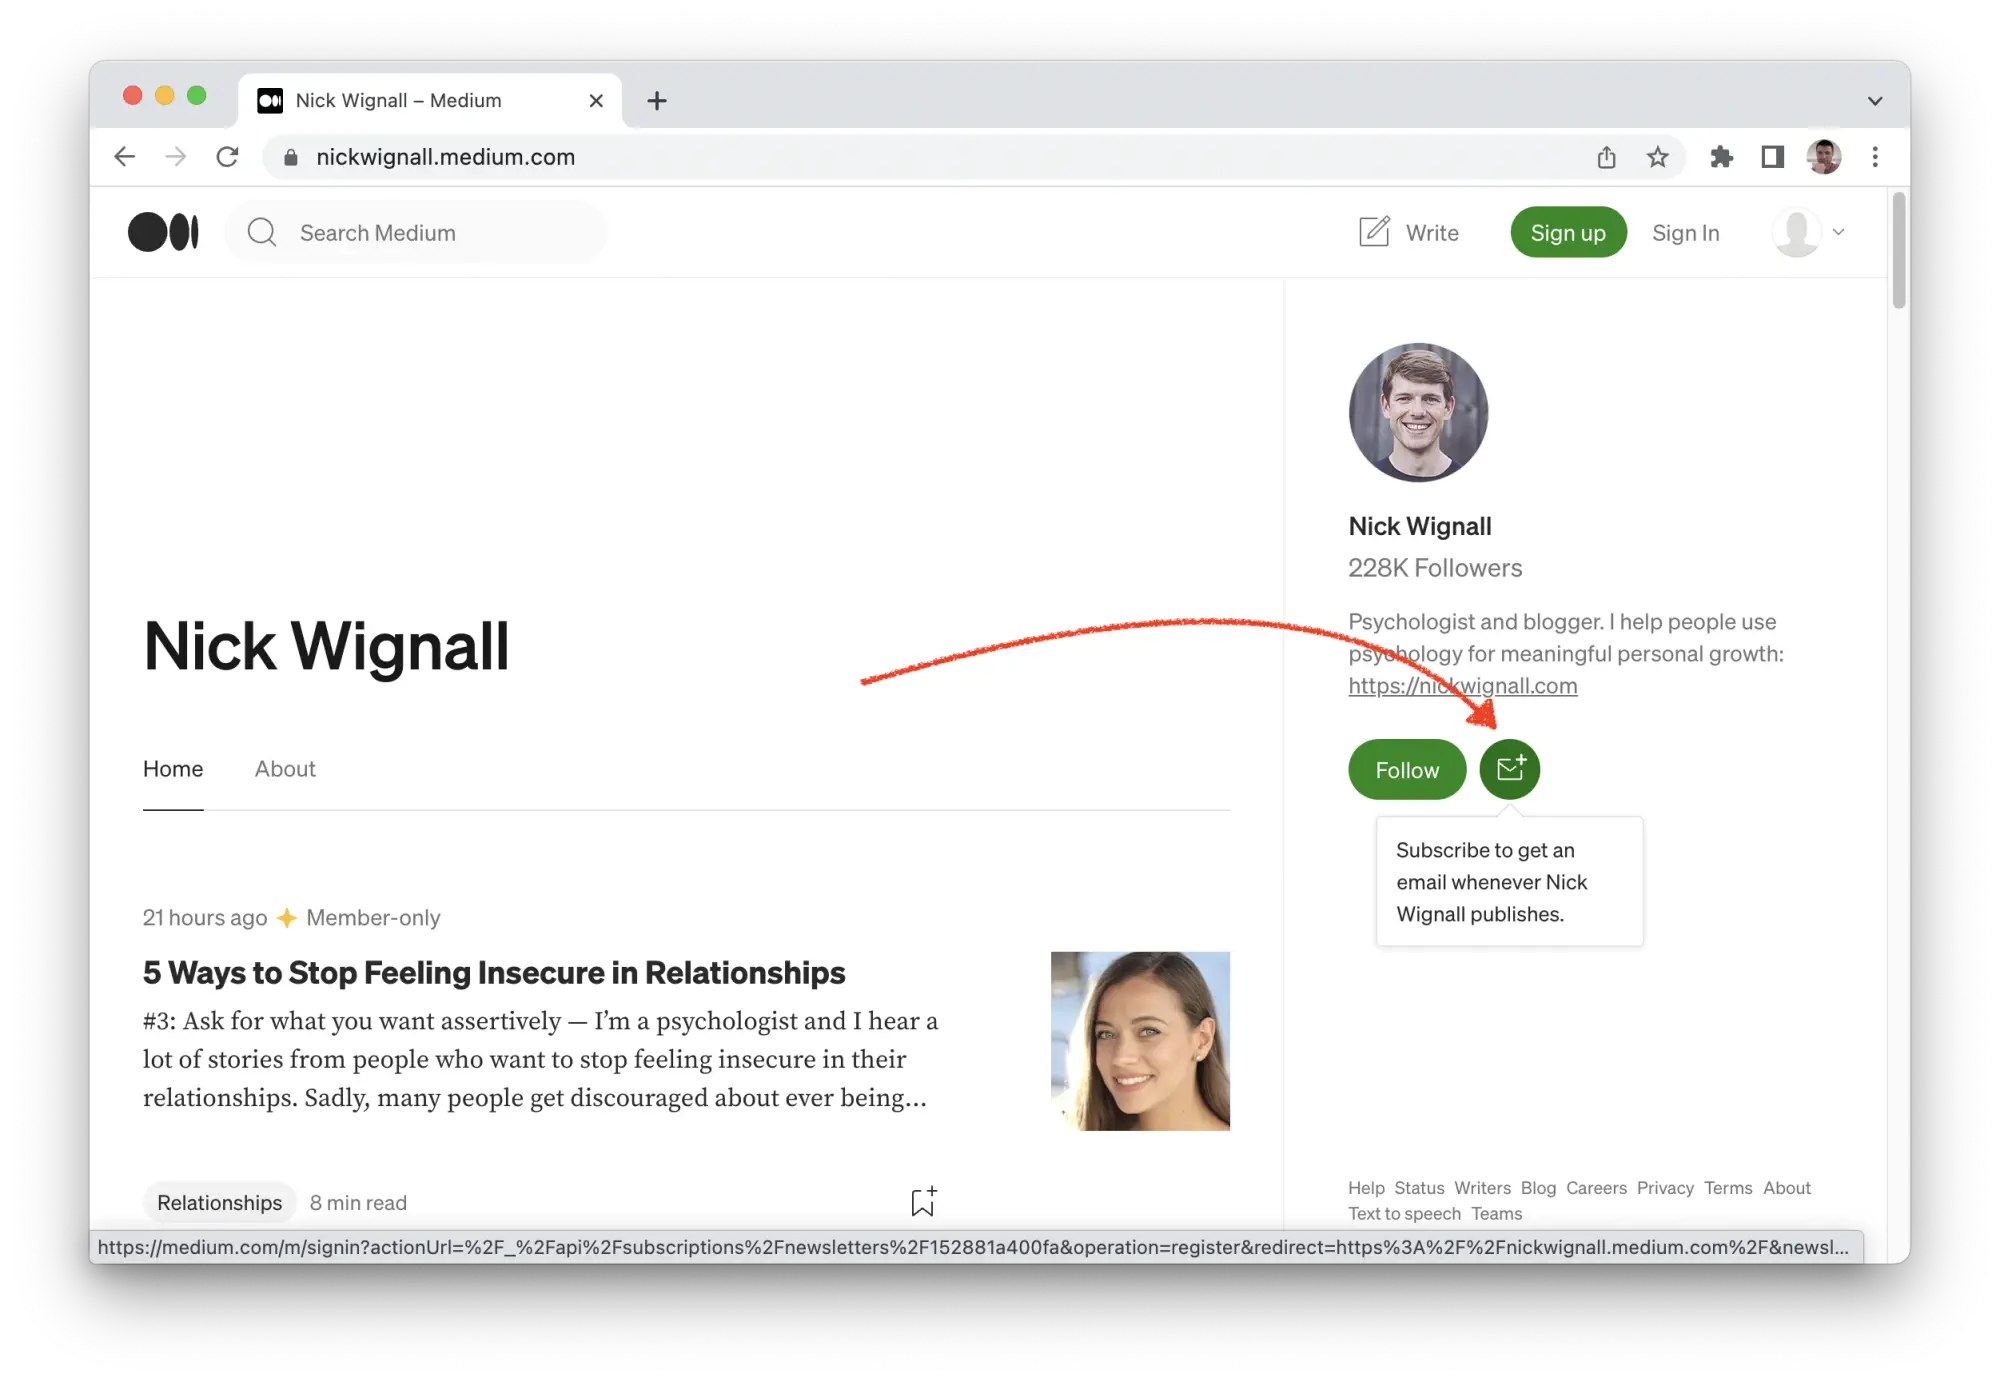Click the search icon on Medium
Viewport: 2000px width, 1382px height.
[261, 231]
